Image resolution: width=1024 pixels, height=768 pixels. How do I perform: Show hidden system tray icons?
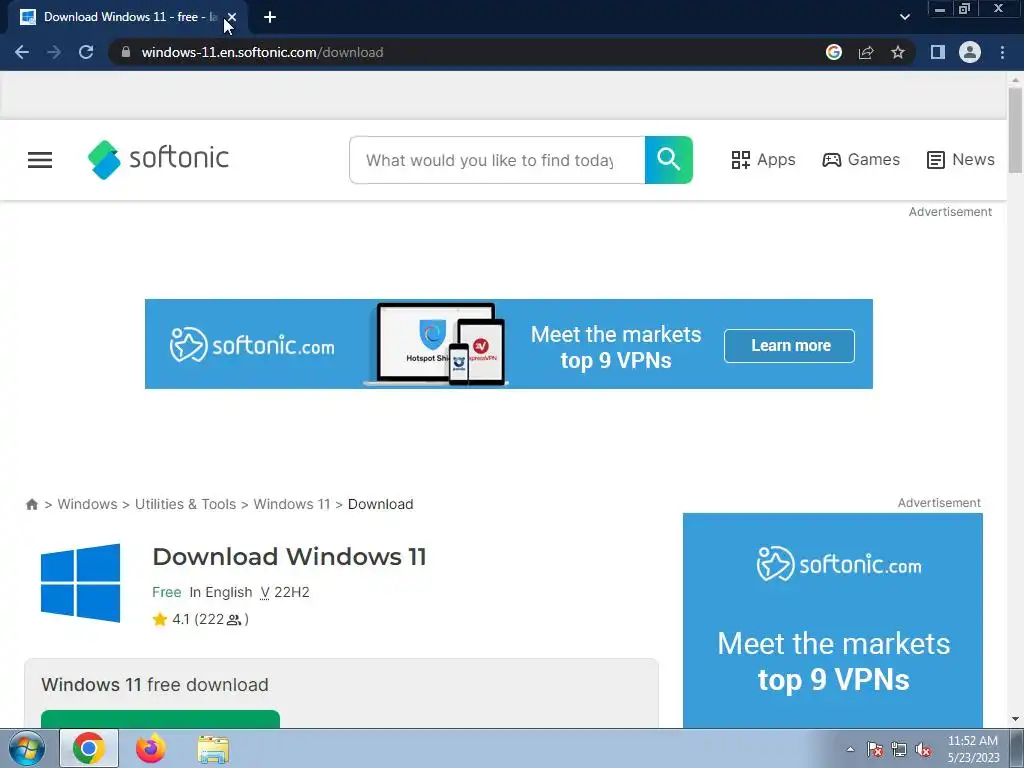click(850, 750)
